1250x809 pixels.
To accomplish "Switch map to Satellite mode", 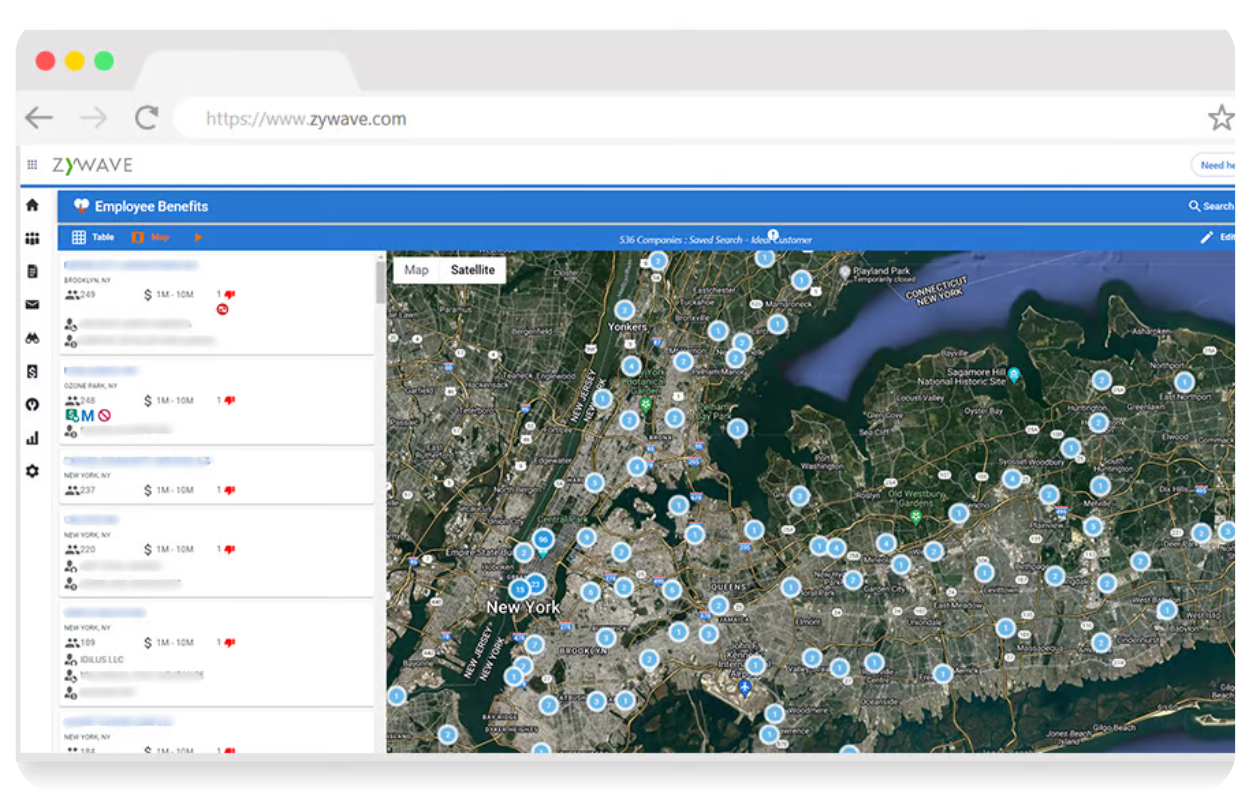I will (x=472, y=270).
